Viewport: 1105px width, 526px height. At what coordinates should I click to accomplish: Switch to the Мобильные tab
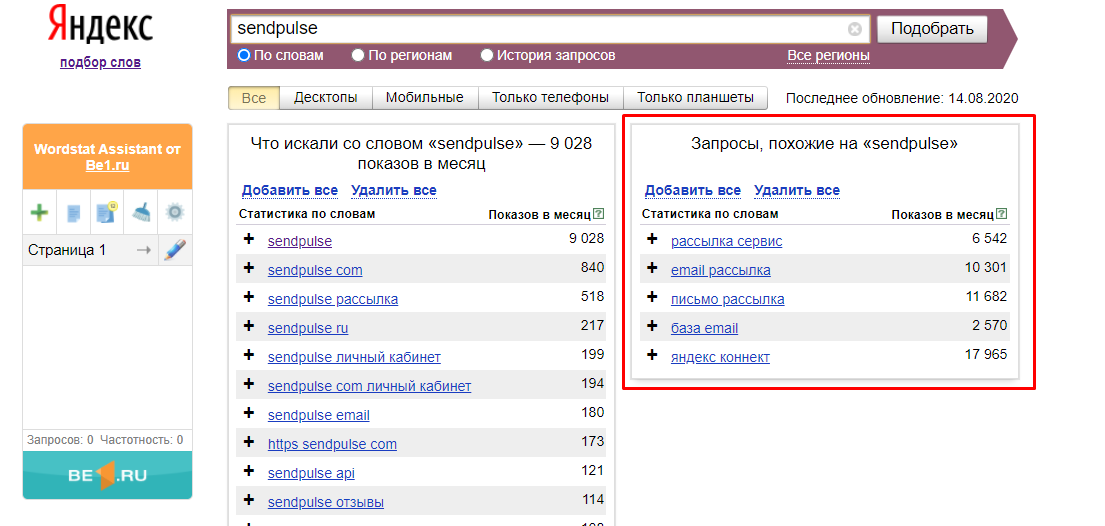[425, 98]
